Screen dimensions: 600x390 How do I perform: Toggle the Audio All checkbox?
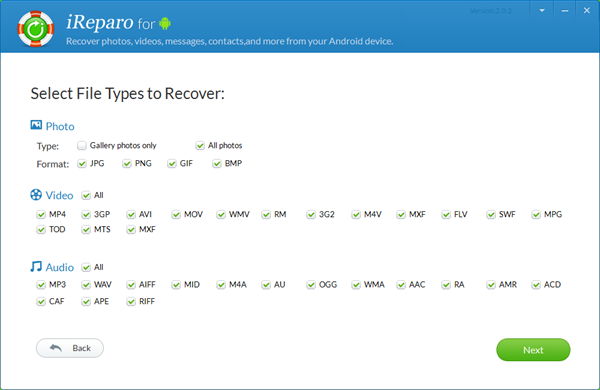[x=86, y=267]
